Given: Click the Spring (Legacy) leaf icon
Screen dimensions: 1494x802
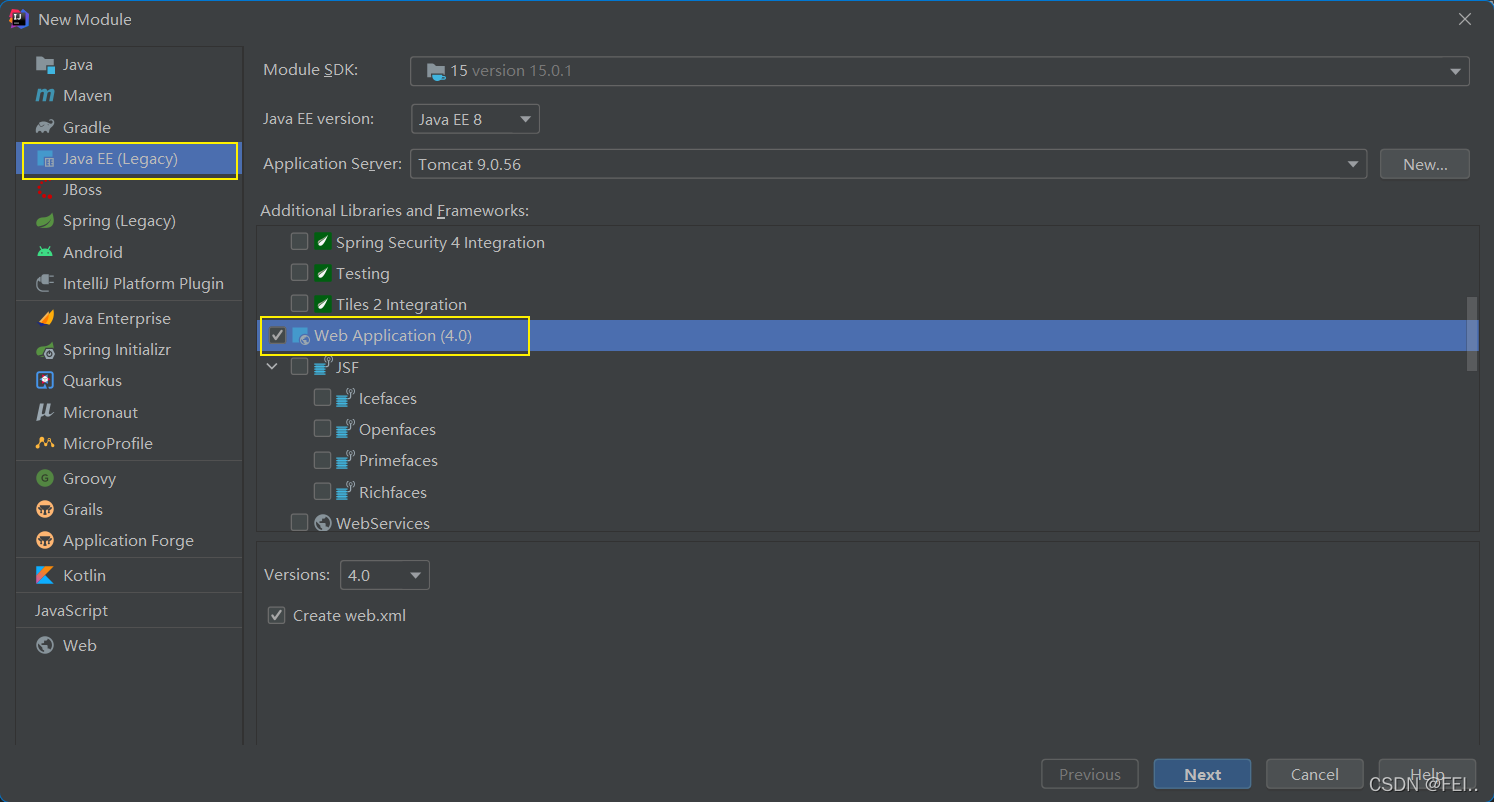Looking at the screenshot, I should [45, 221].
